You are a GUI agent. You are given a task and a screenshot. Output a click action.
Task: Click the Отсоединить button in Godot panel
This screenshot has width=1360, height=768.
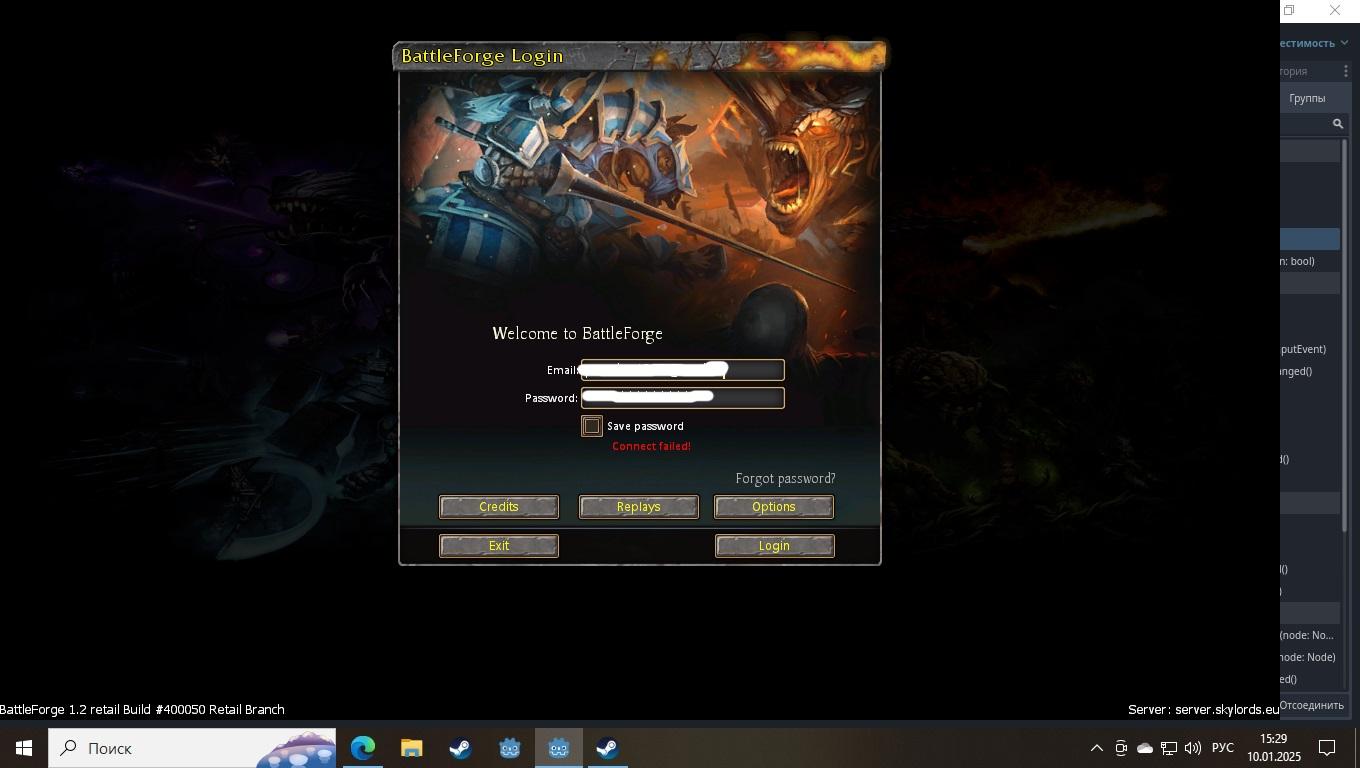coord(1311,705)
